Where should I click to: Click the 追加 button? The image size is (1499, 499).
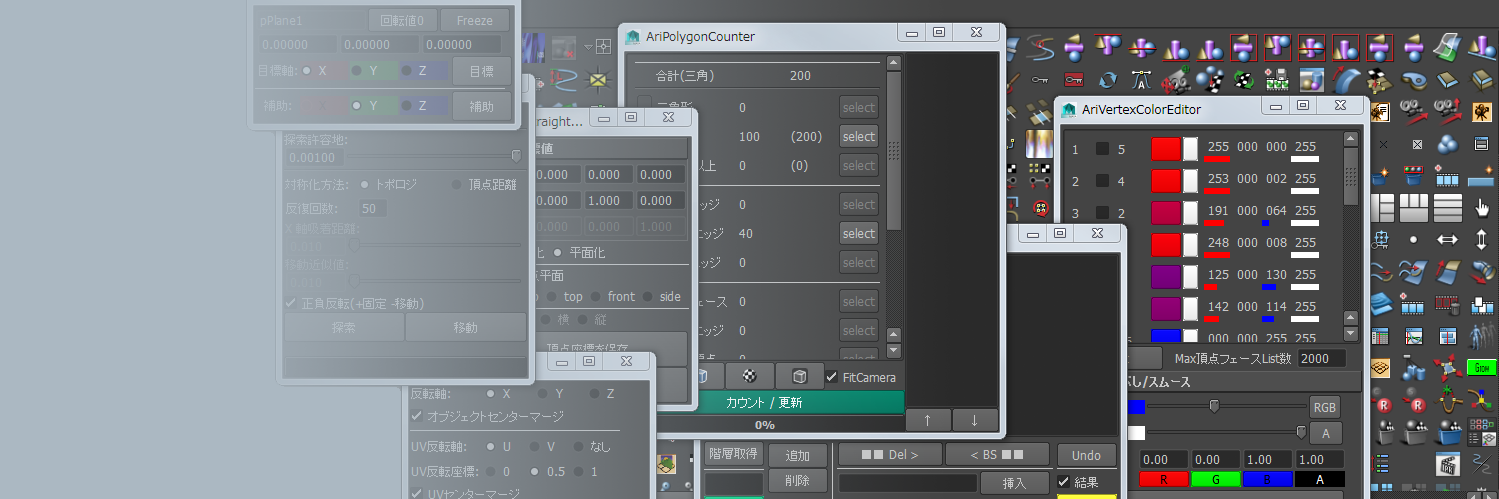click(798, 455)
